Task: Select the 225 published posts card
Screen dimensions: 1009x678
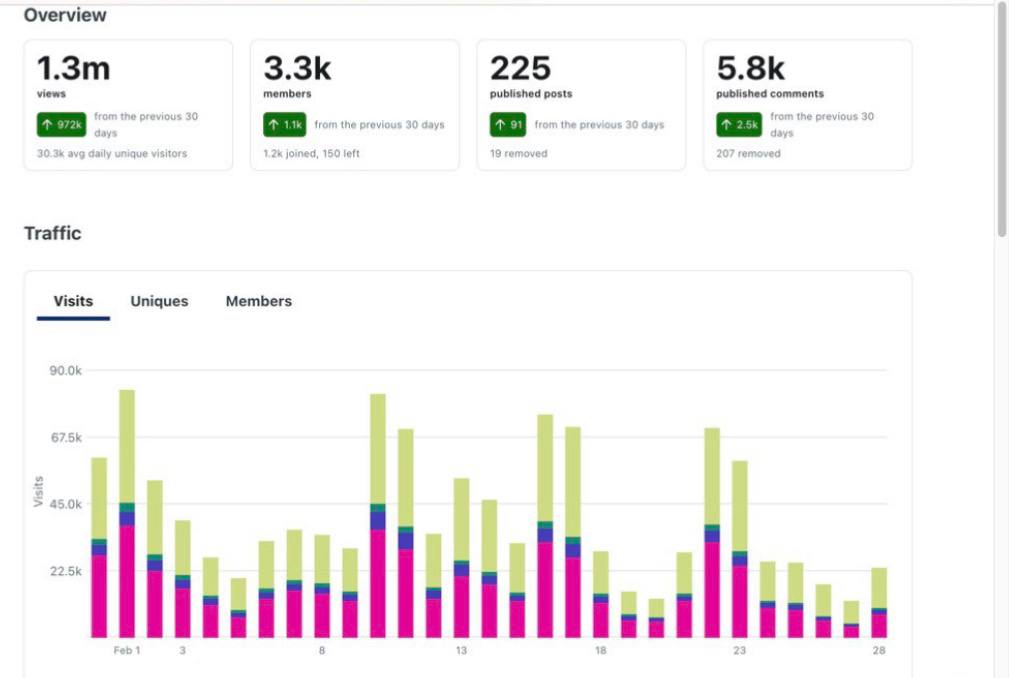Action: coord(581,104)
